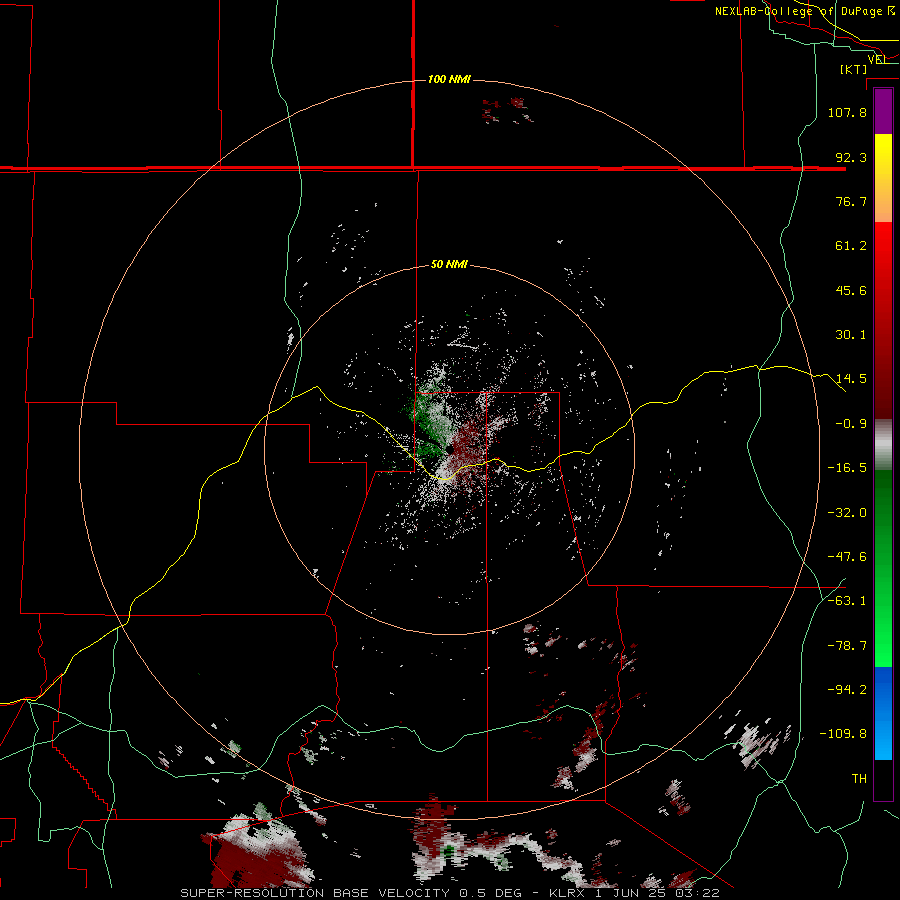Select the -47.6 scale value
The width and height of the screenshot is (900, 900).
(x=847, y=557)
